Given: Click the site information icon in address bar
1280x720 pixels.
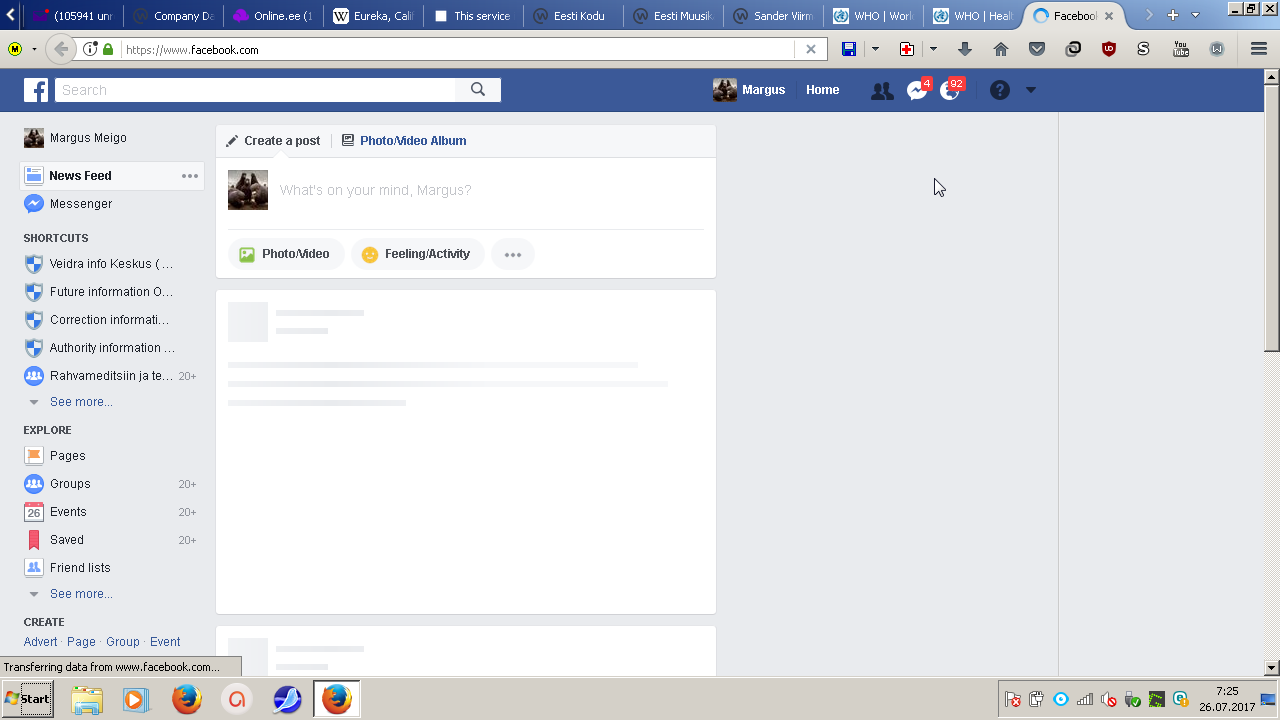Looking at the screenshot, I should [90, 49].
